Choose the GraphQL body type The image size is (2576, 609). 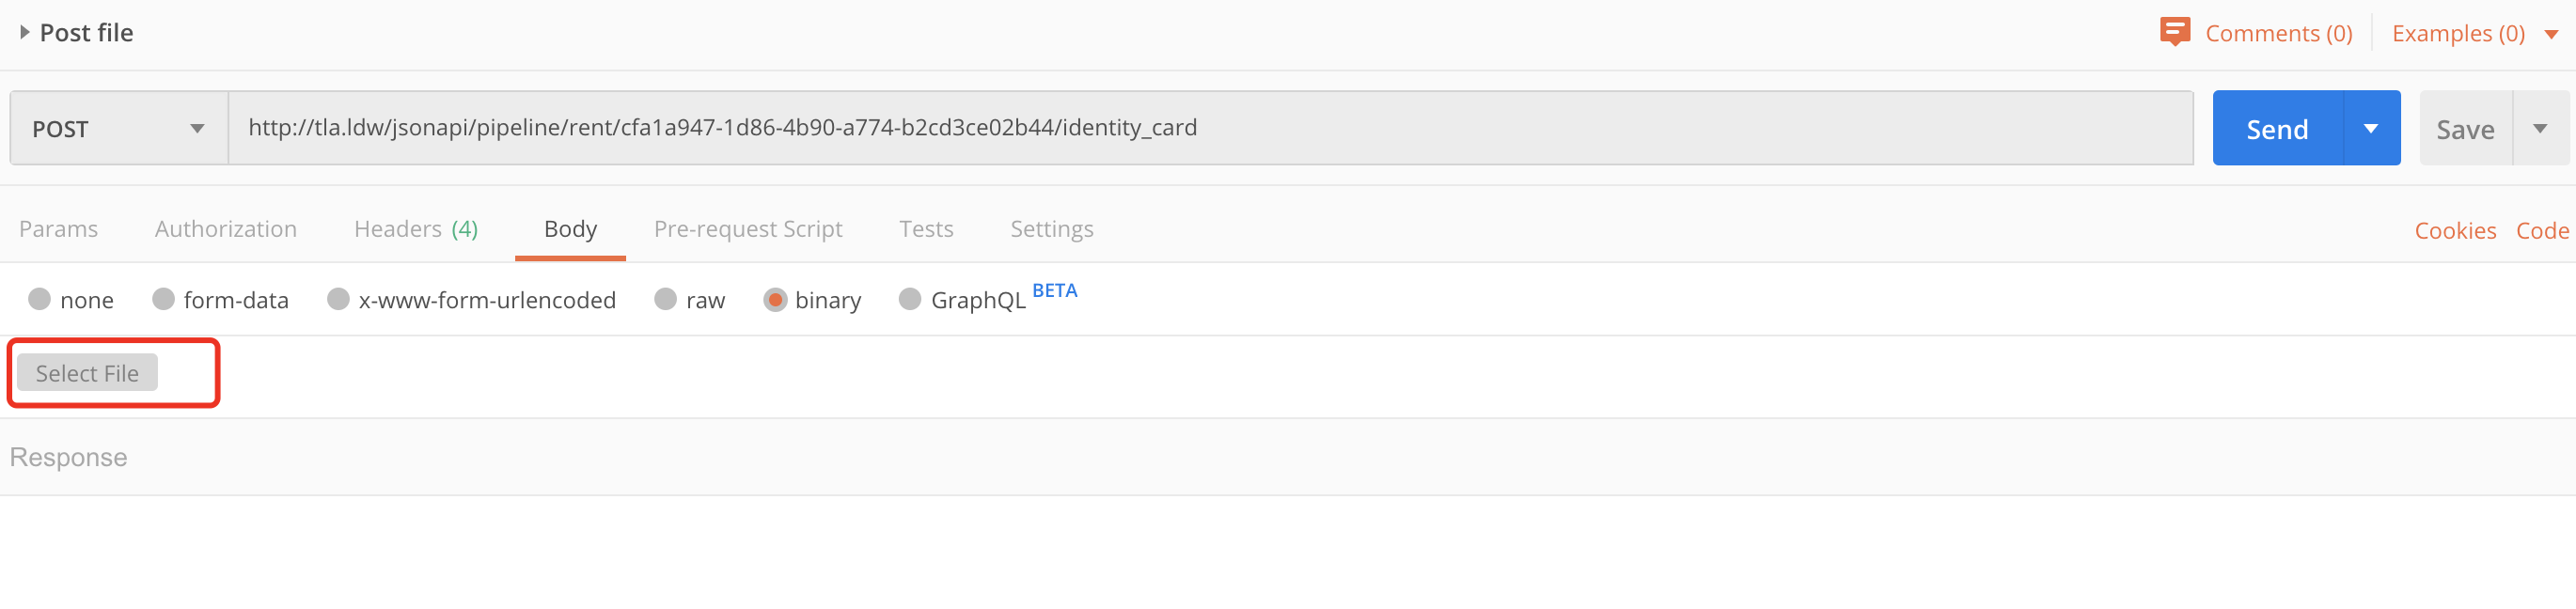click(x=910, y=299)
